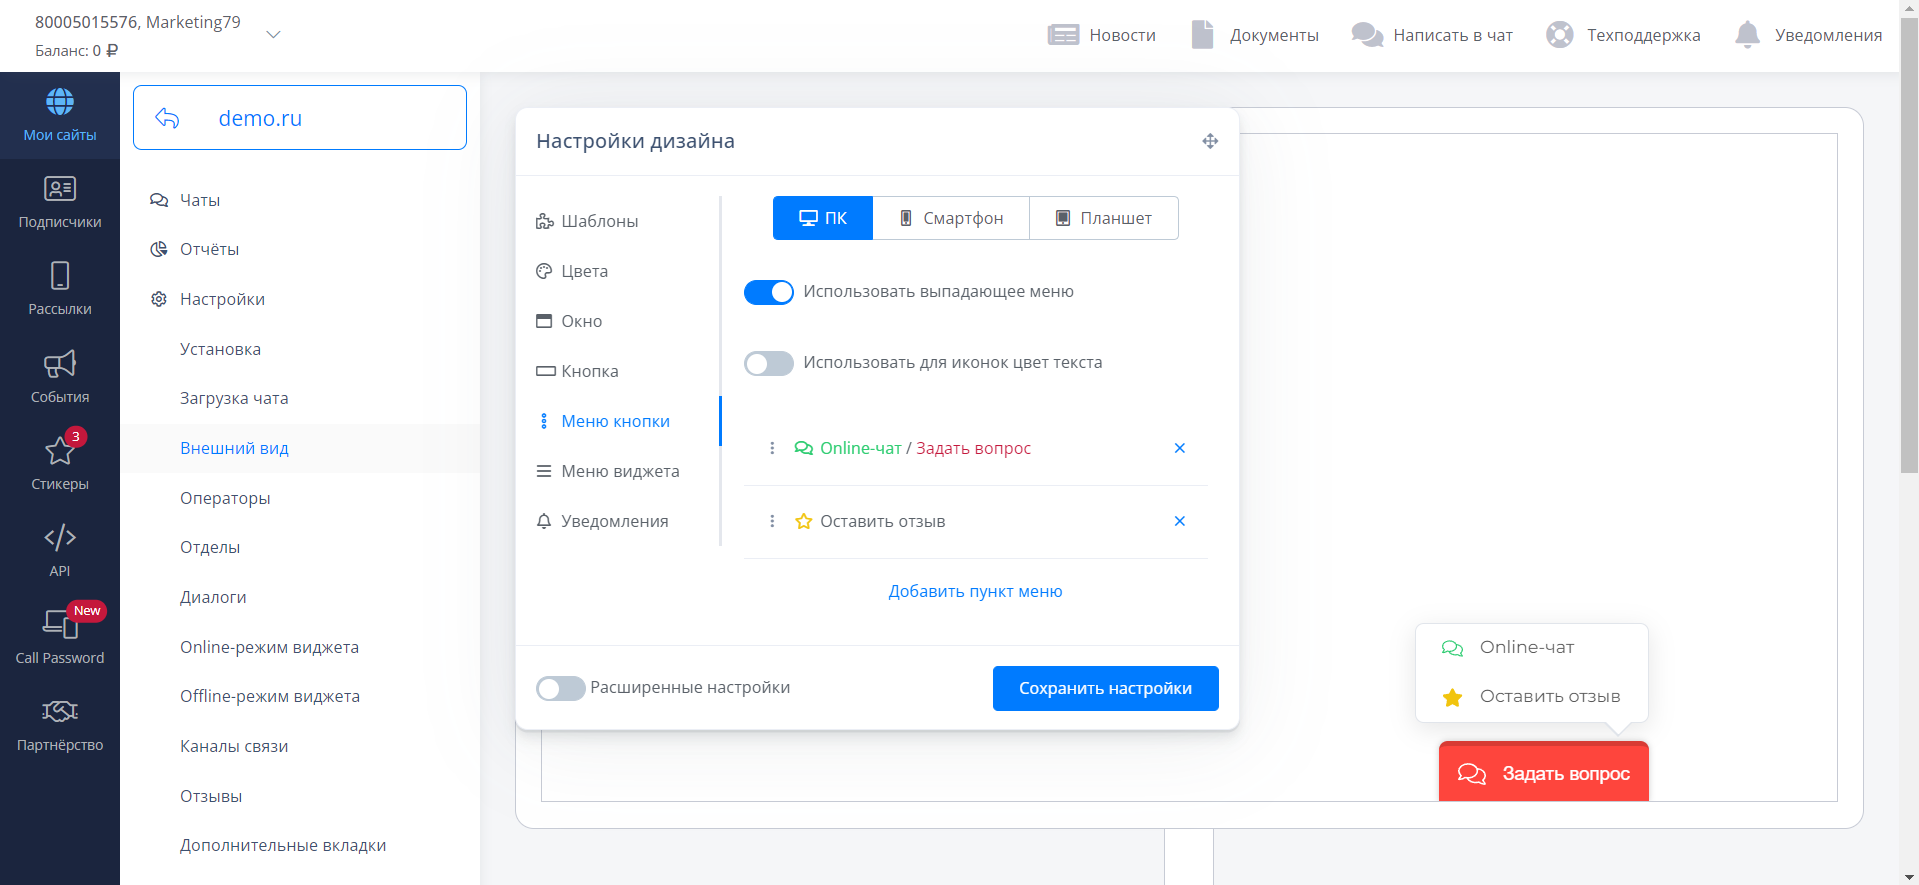This screenshot has width=1919, height=885.
Task: Delete the Оставить отзыв menu item
Action: click(x=1180, y=521)
